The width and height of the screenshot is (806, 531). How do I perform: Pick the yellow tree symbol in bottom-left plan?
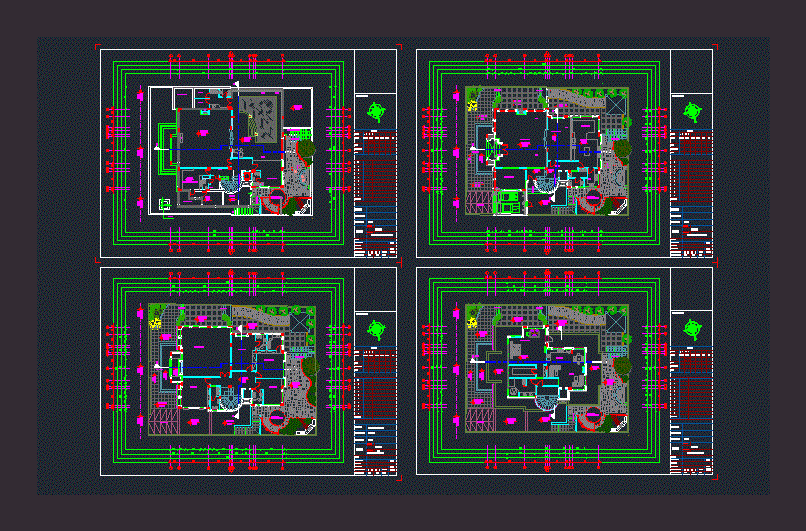click(x=155, y=322)
